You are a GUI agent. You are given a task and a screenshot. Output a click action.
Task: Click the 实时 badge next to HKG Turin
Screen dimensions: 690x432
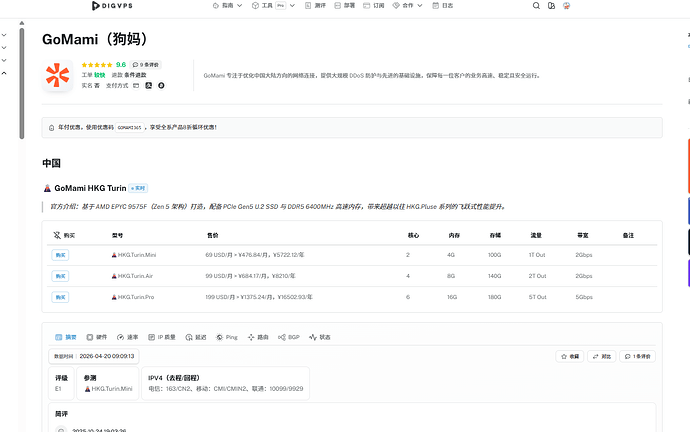point(138,188)
